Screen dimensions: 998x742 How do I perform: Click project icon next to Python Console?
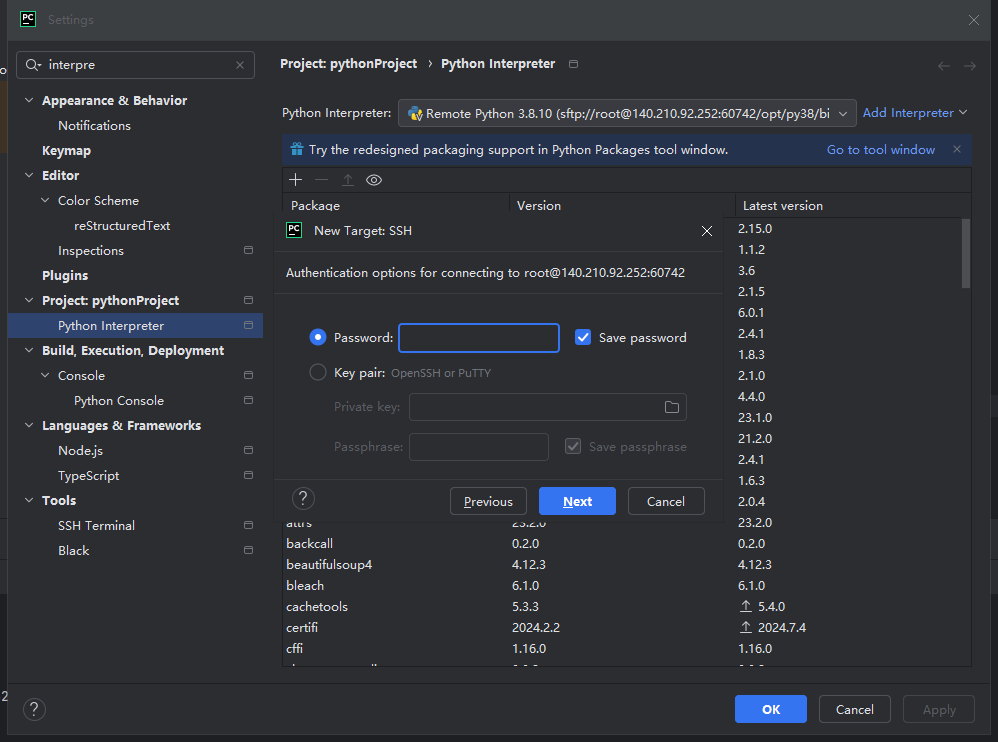tap(248, 400)
